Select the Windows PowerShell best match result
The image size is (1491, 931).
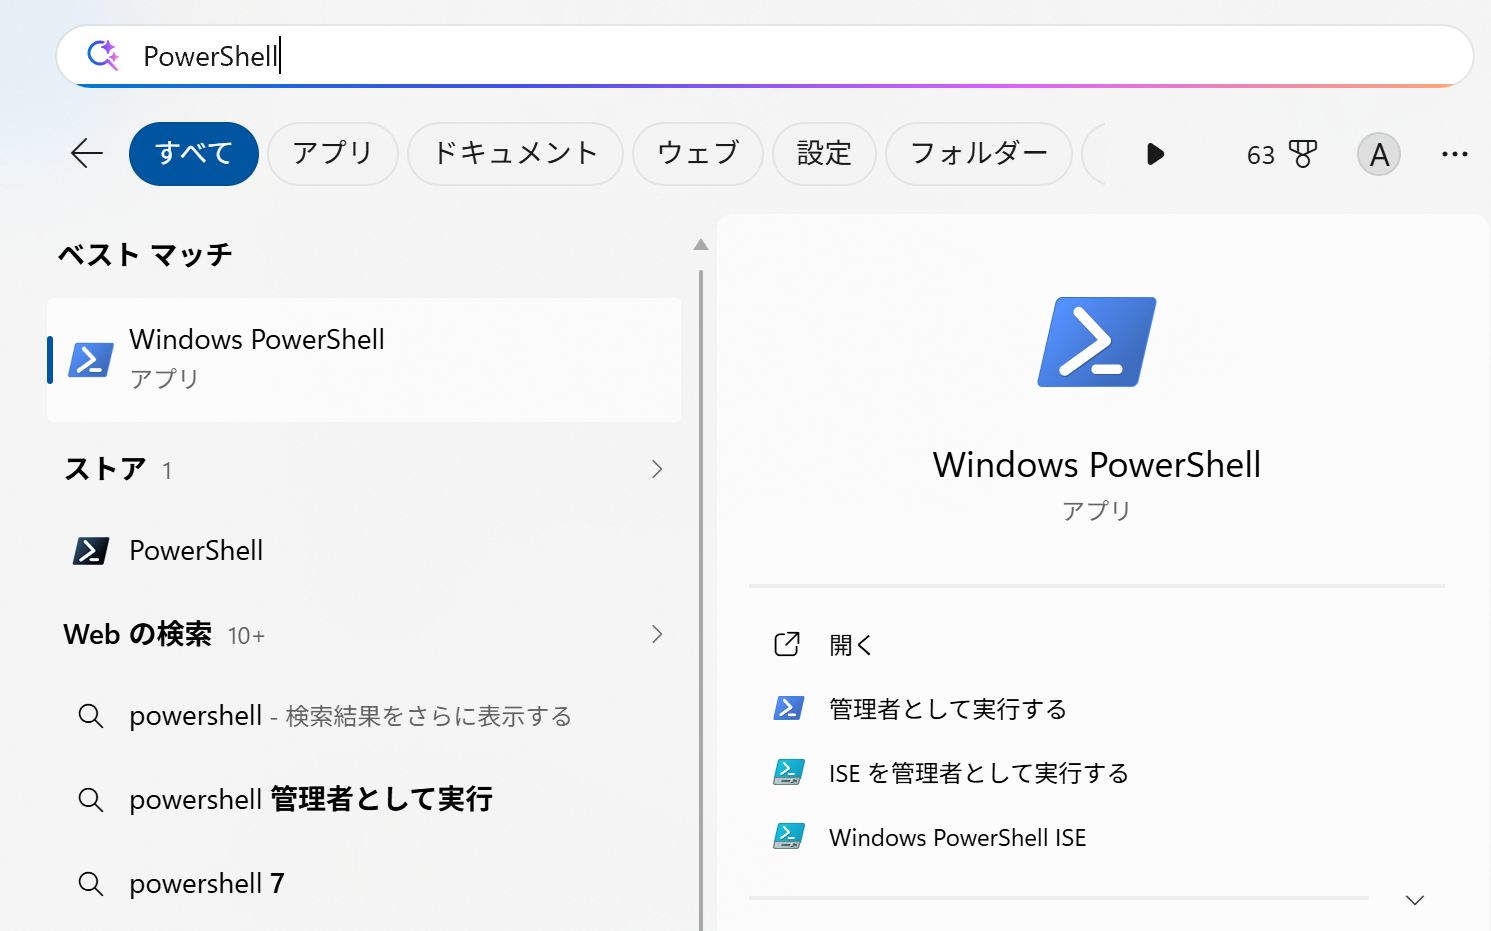click(x=364, y=360)
